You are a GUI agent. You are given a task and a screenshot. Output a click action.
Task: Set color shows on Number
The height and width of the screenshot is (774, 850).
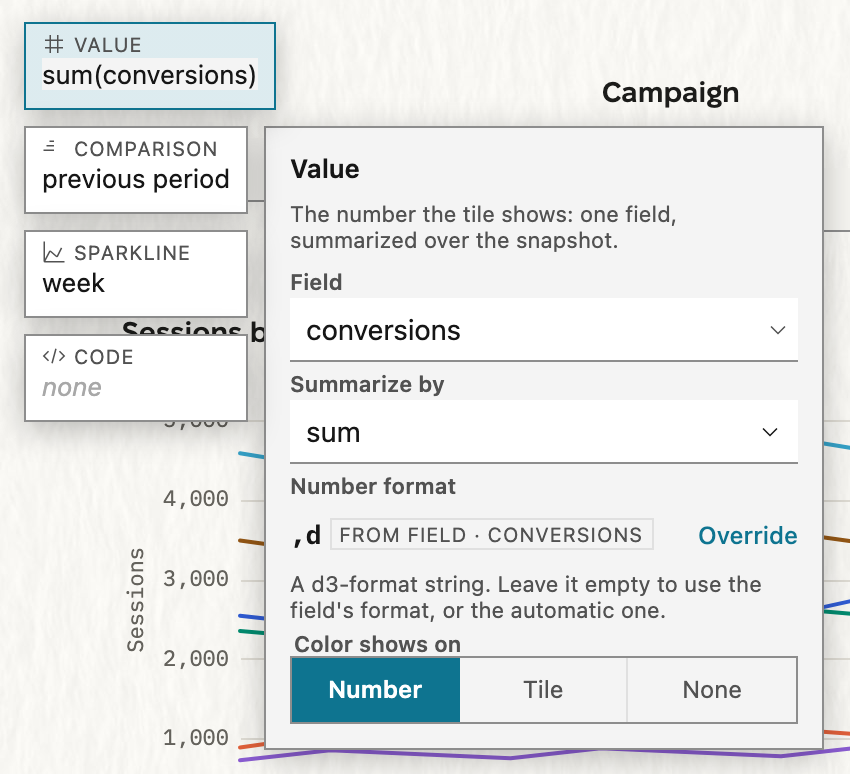click(376, 690)
